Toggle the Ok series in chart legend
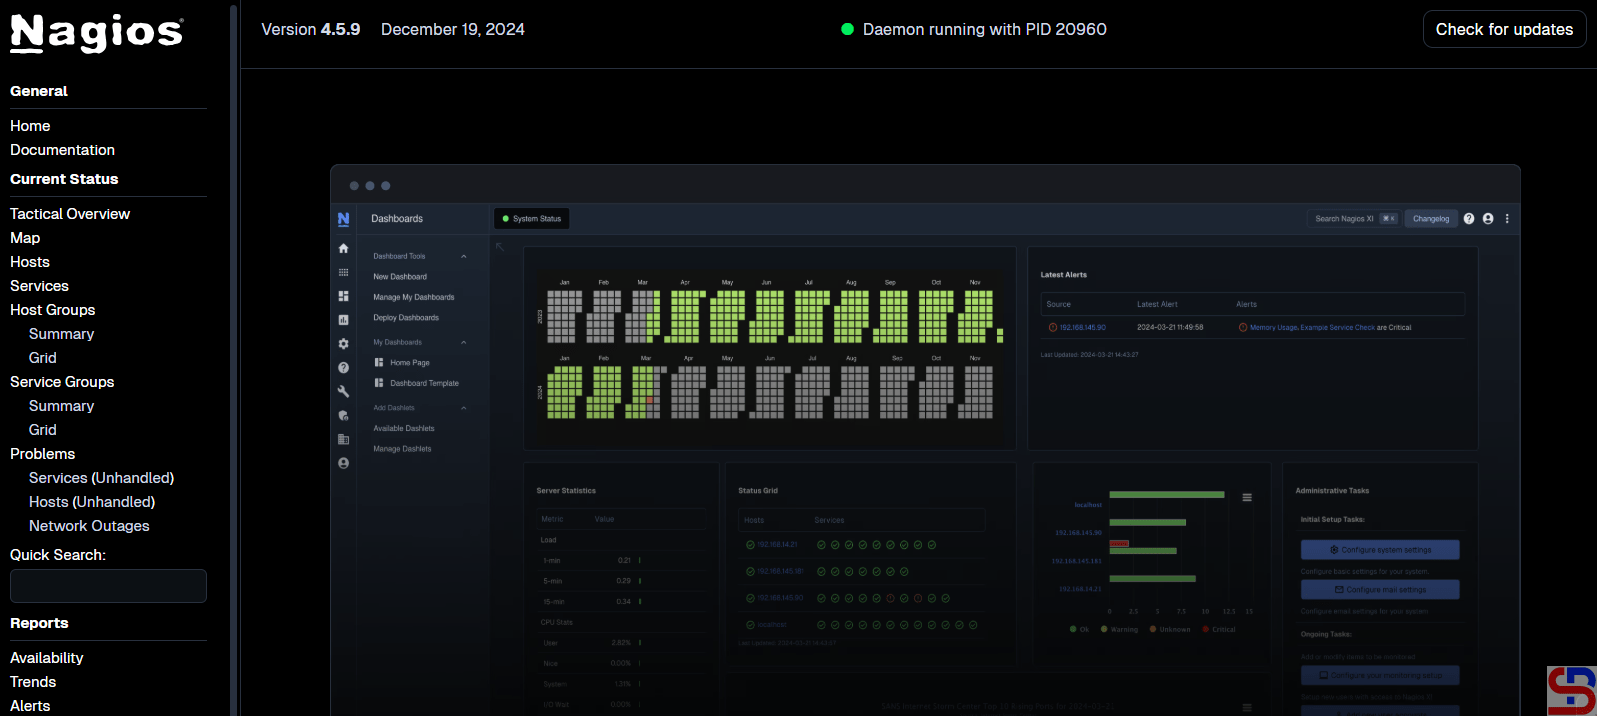This screenshot has width=1597, height=716. point(1079,630)
